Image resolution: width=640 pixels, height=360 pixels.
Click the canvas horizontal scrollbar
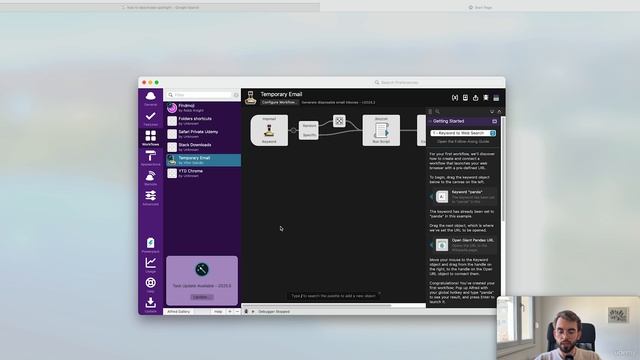click(317, 305)
